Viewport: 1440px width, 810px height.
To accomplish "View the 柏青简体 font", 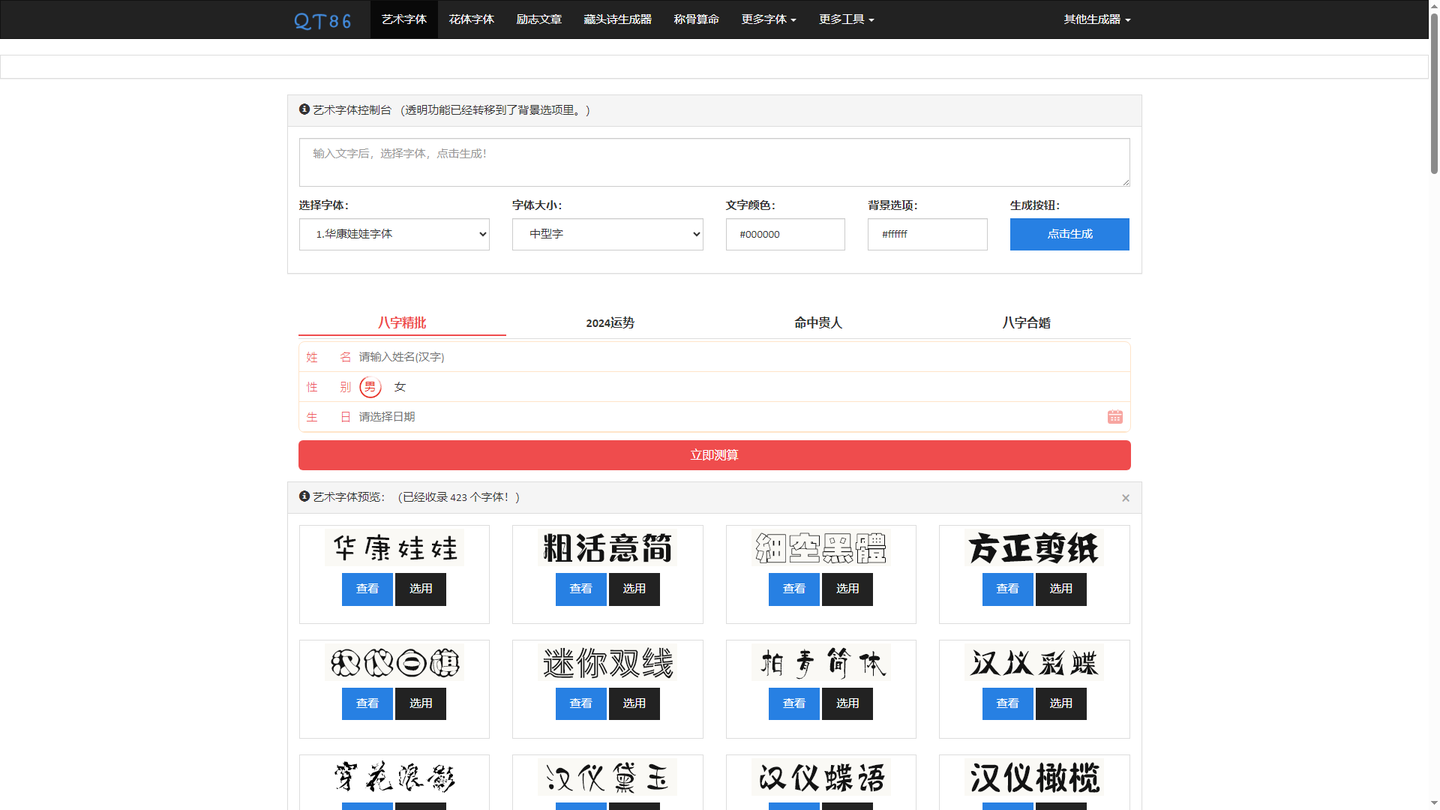I will pos(794,704).
